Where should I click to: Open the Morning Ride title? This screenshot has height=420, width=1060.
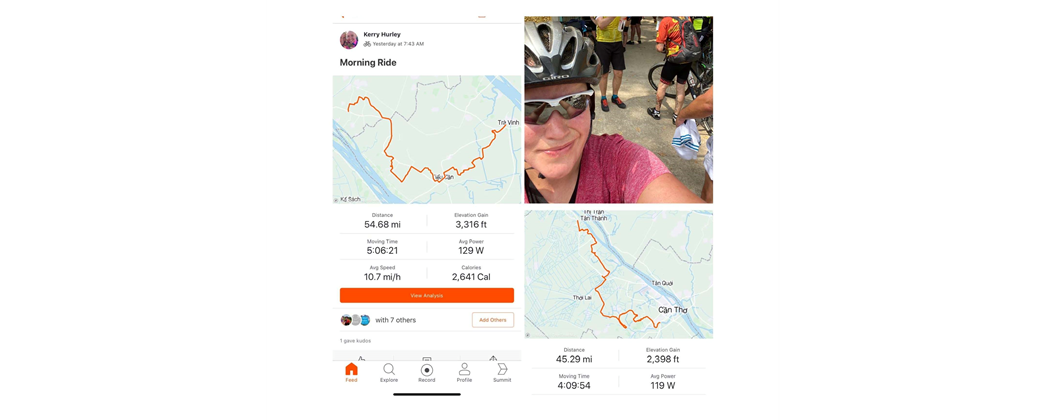pos(368,63)
